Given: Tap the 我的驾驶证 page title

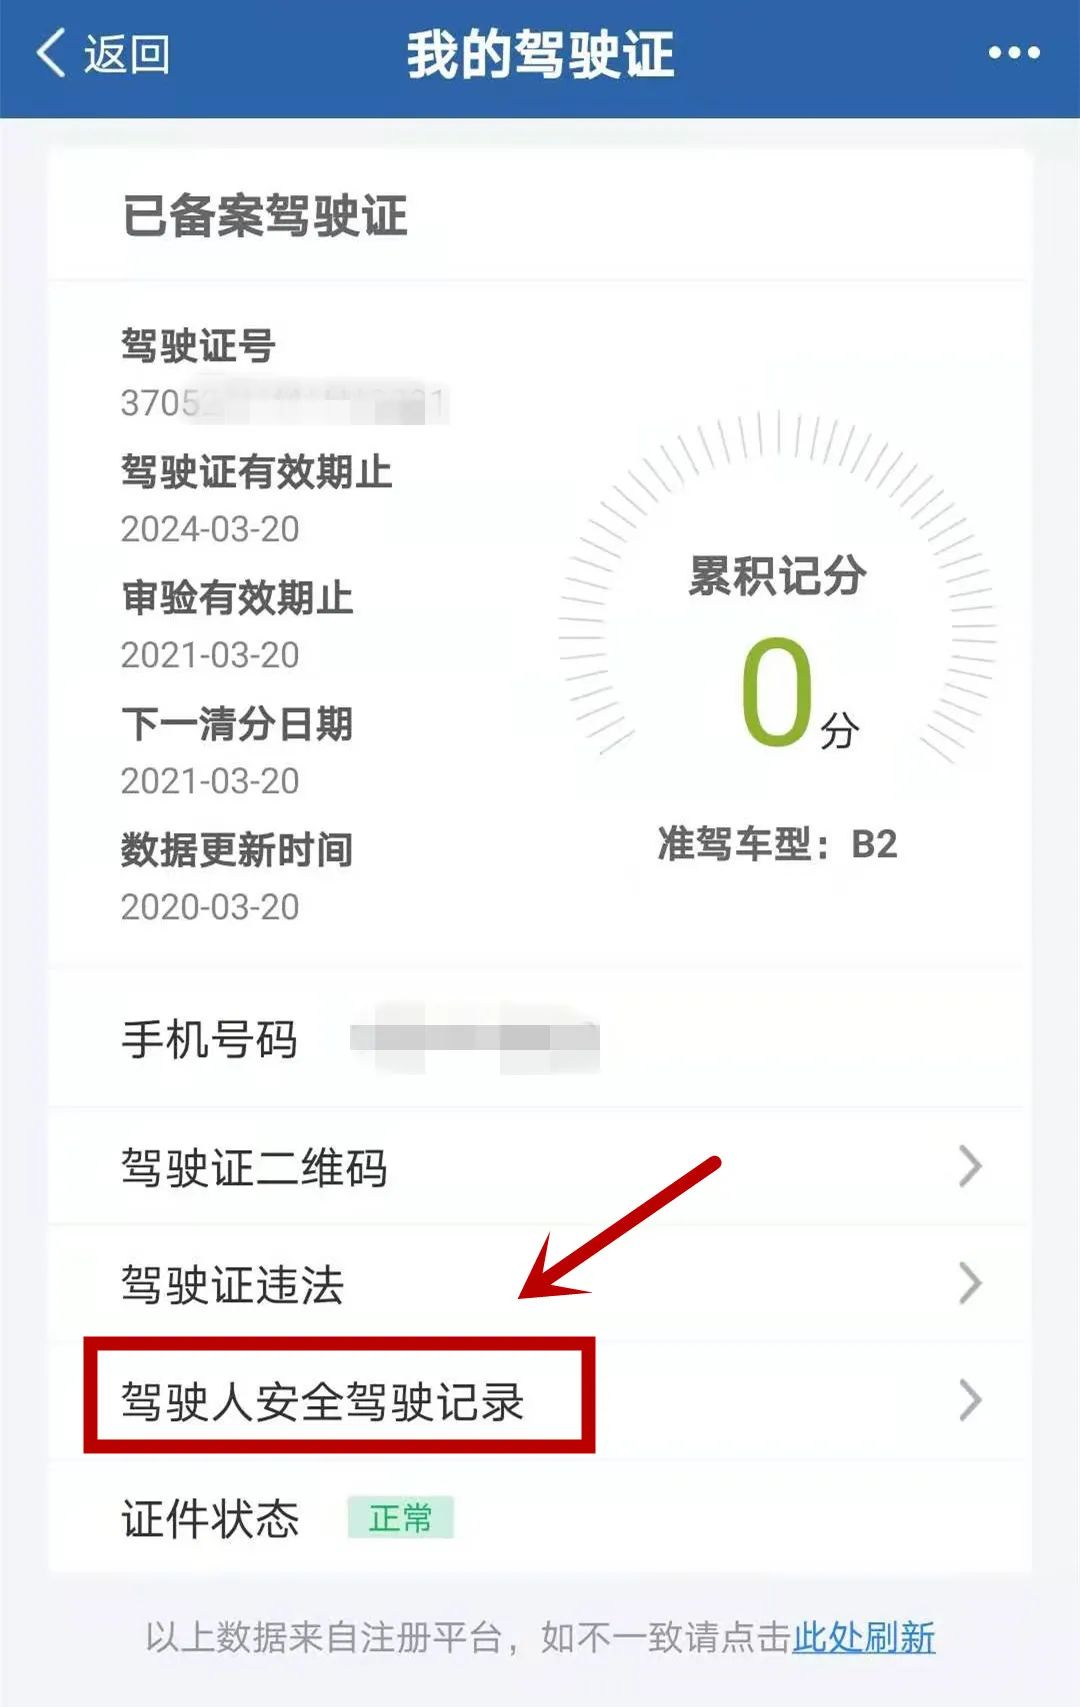Looking at the screenshot, I should [540, 54].
